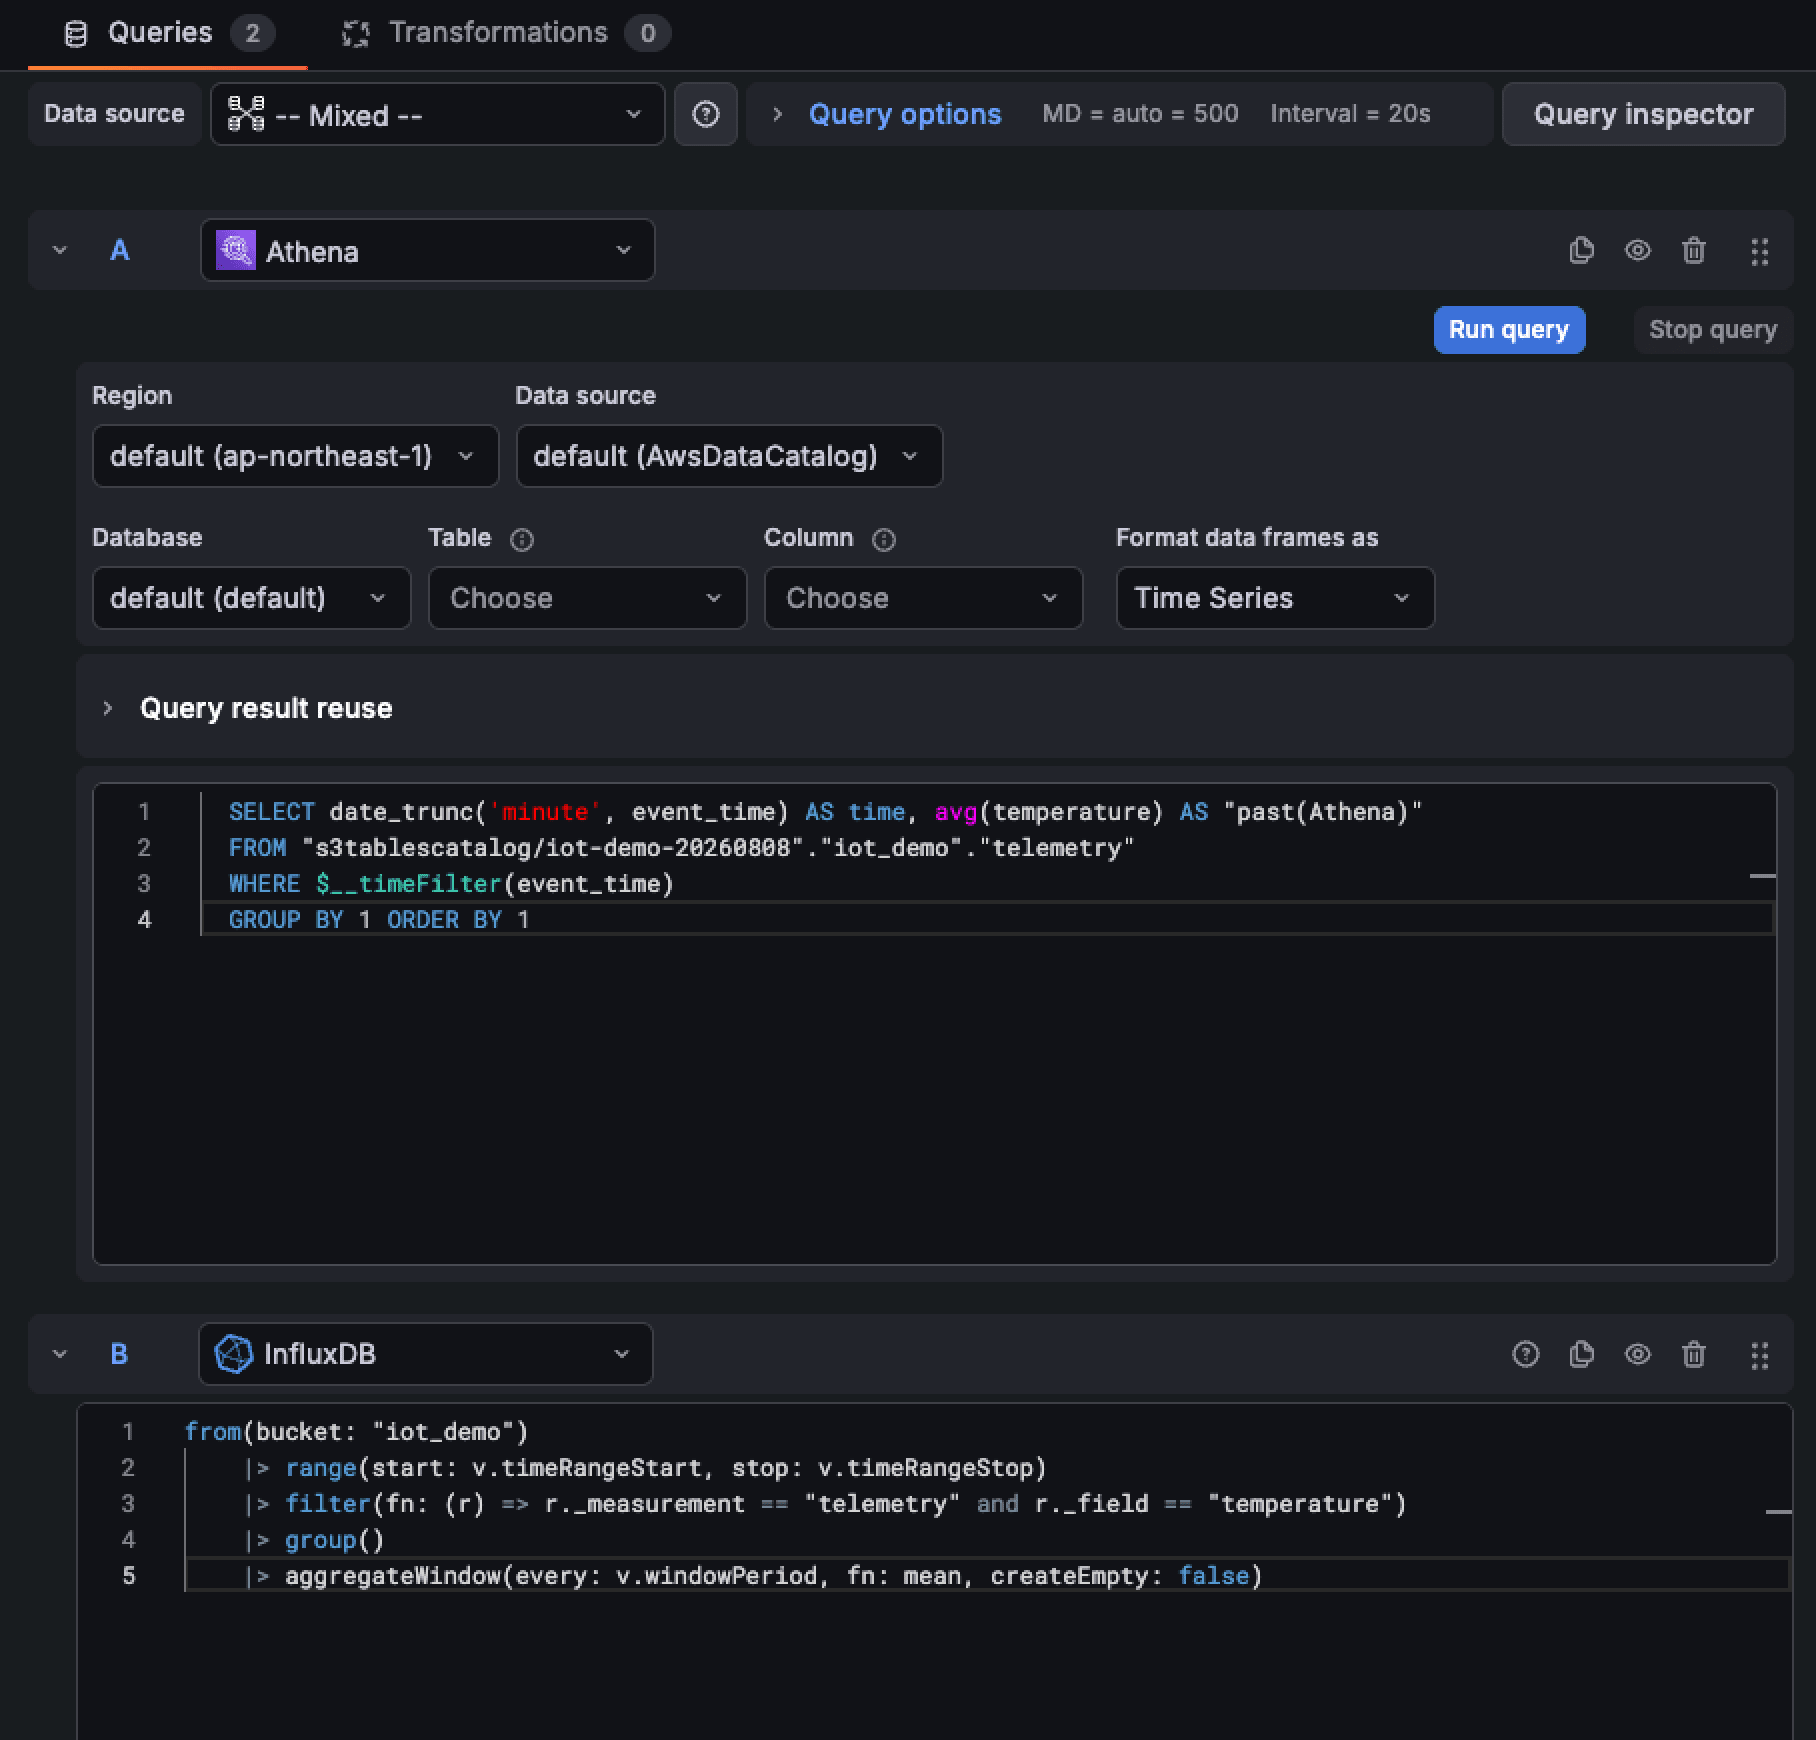Delete query B using trash icon
This screenshot has width=1816, height=1740.
point(1693,1354)
